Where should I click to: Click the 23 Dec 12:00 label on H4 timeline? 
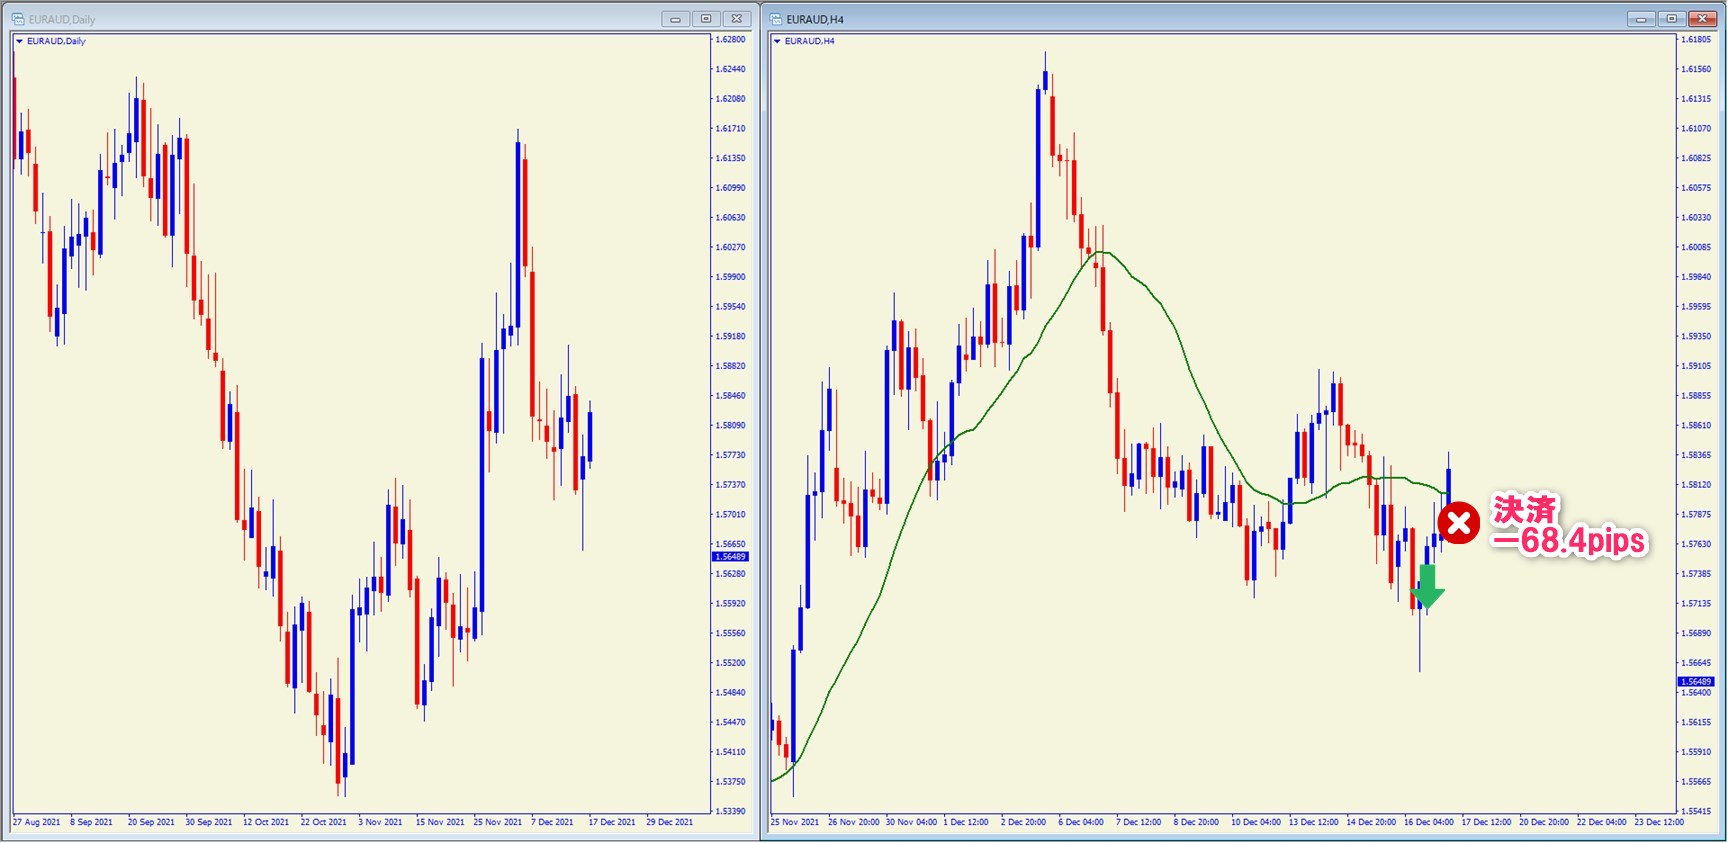(x=1659, y=822)
